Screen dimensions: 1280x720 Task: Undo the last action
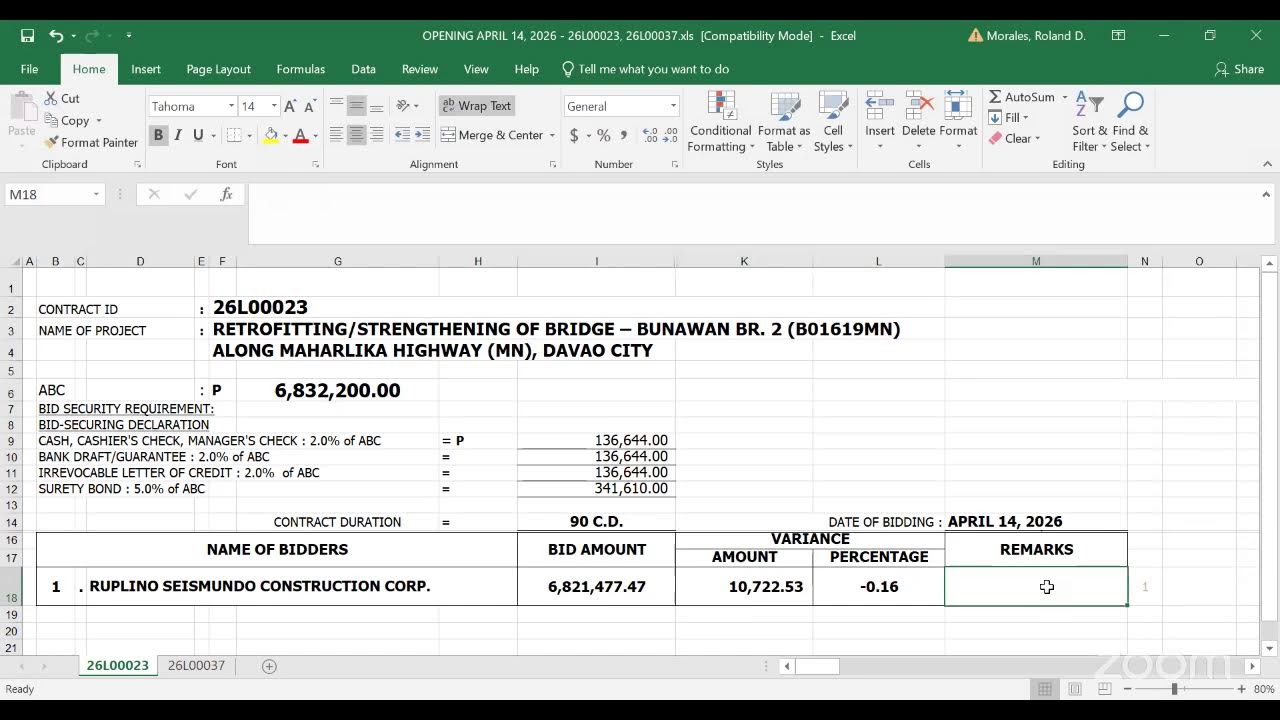pyautogui.click(x=56, y=35)
